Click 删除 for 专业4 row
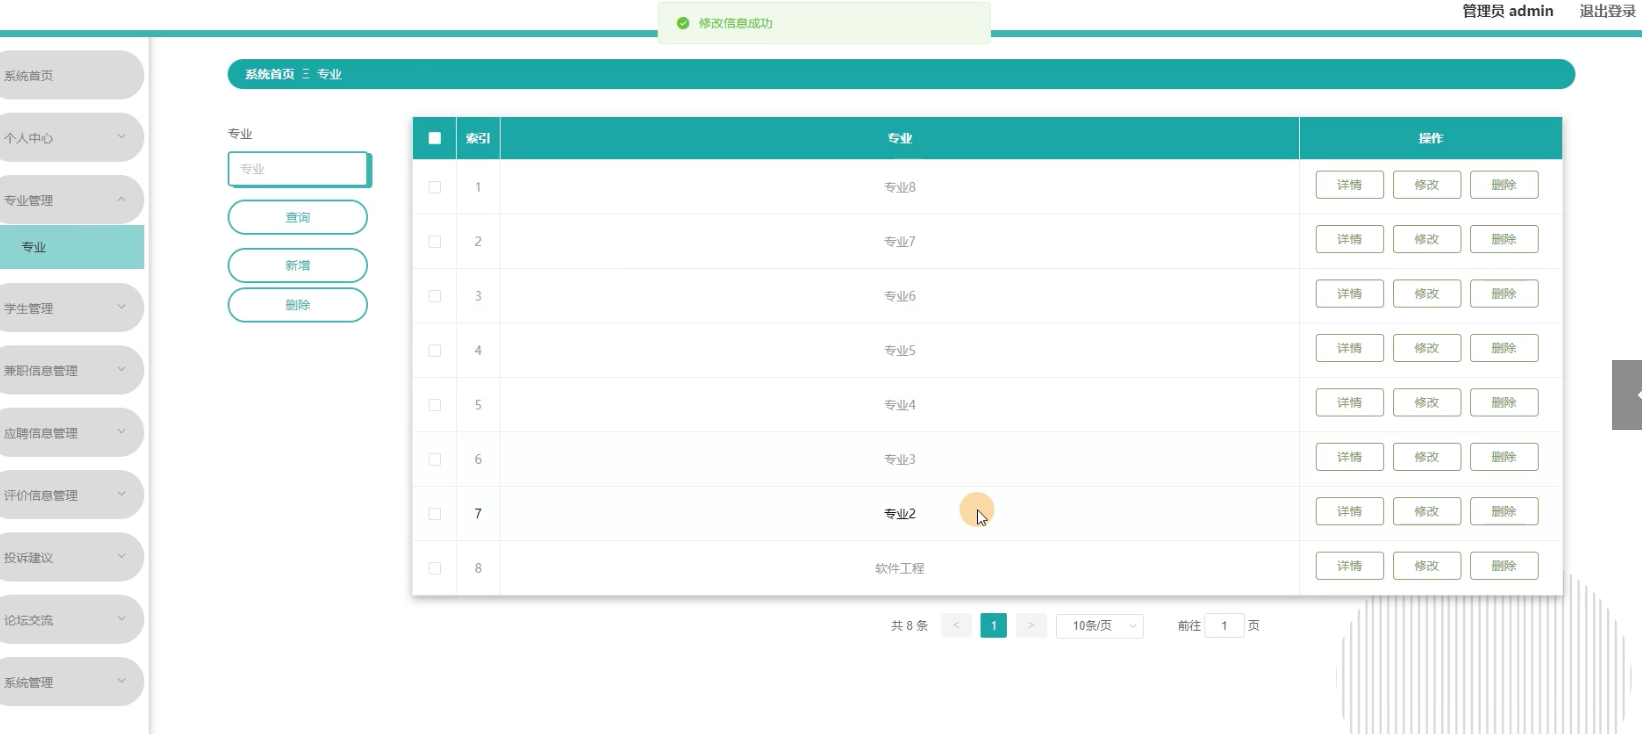The height and width of the screenshot is (734, 1642). [x=1504, y=403]
